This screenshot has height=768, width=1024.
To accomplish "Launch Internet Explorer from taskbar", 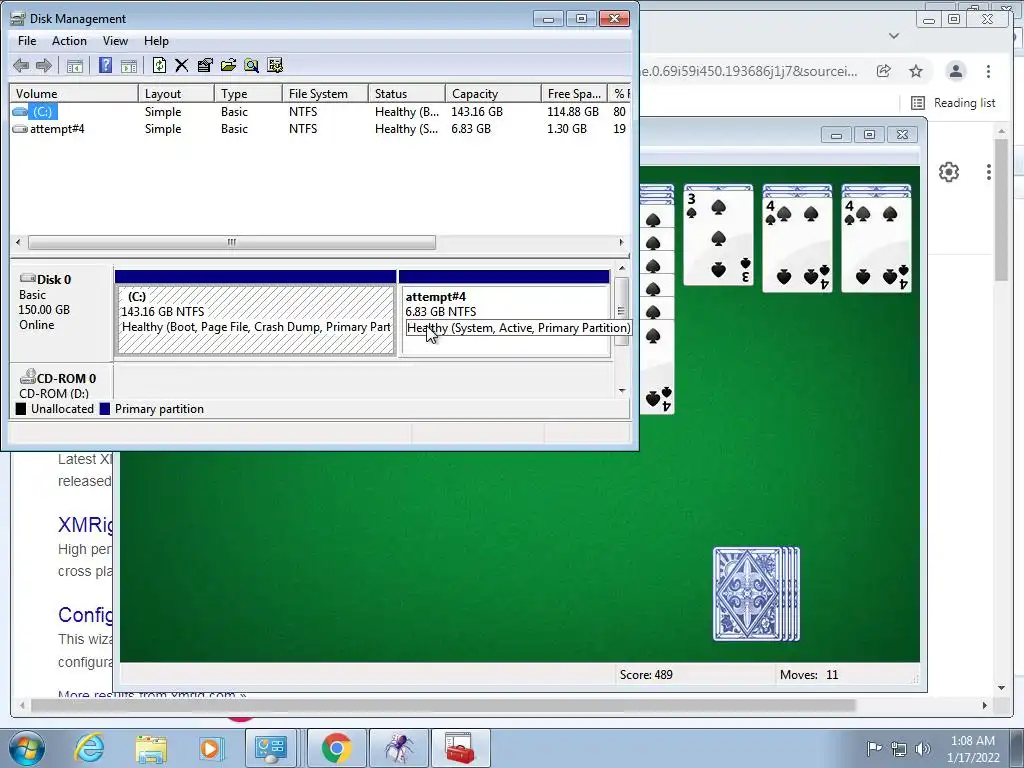I will click(89, 748).
